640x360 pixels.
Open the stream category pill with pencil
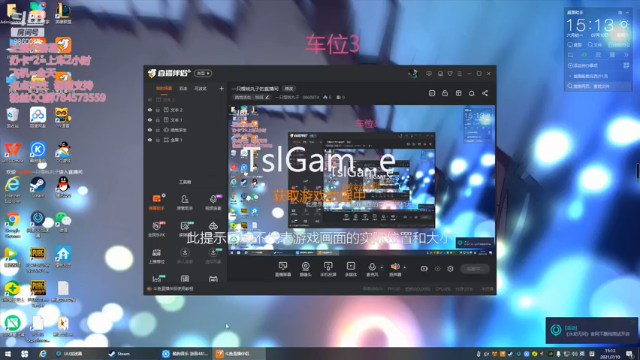[x=251, y=97]
